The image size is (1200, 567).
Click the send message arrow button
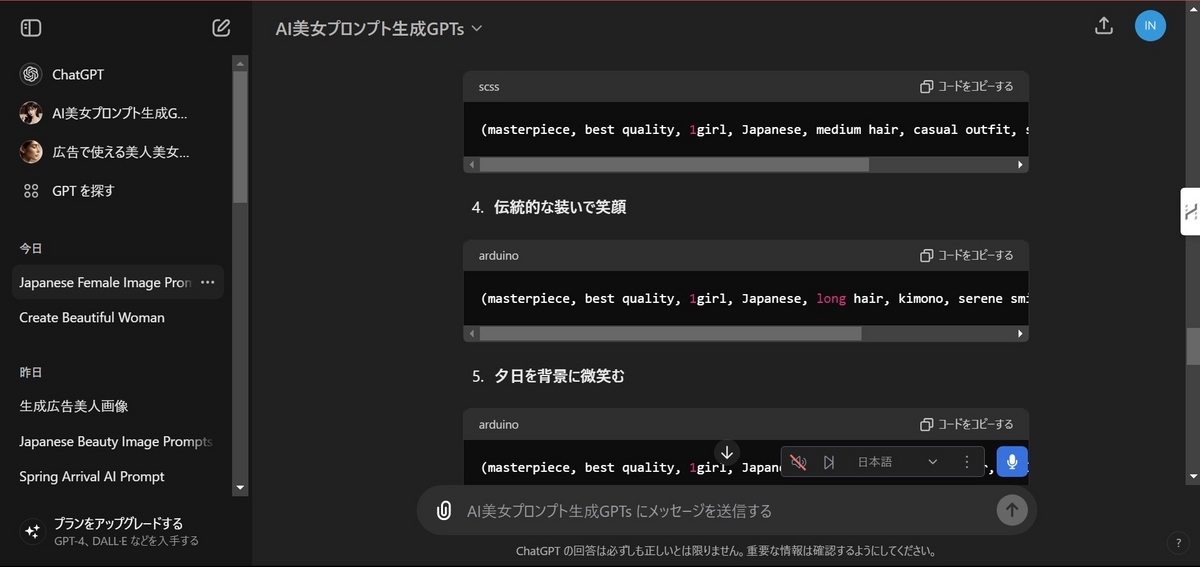point(1012,510)
